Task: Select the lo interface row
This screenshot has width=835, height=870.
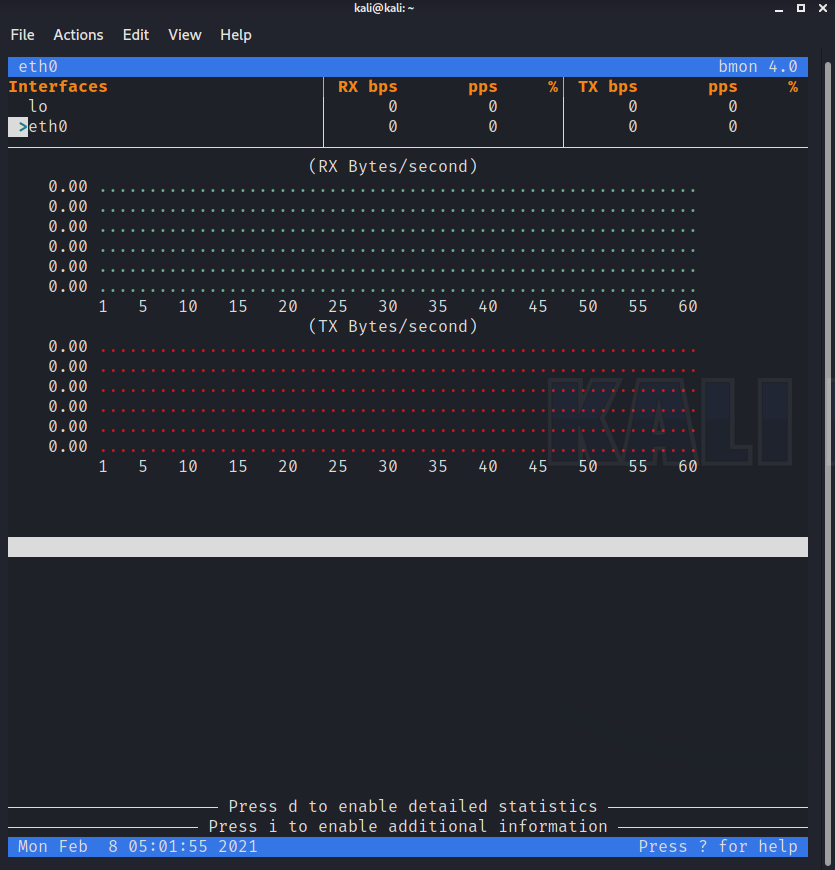Action: (x=408, y=107)
